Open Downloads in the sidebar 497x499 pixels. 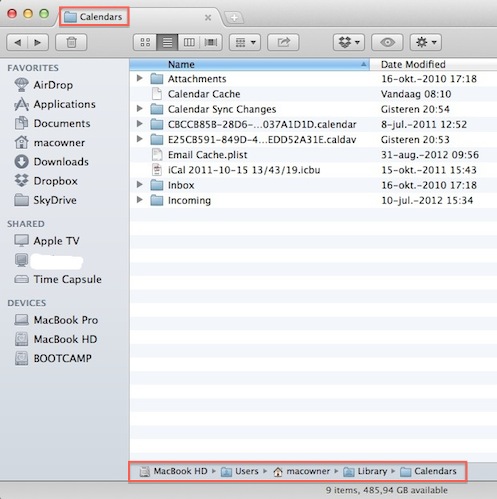pos(52,162)
